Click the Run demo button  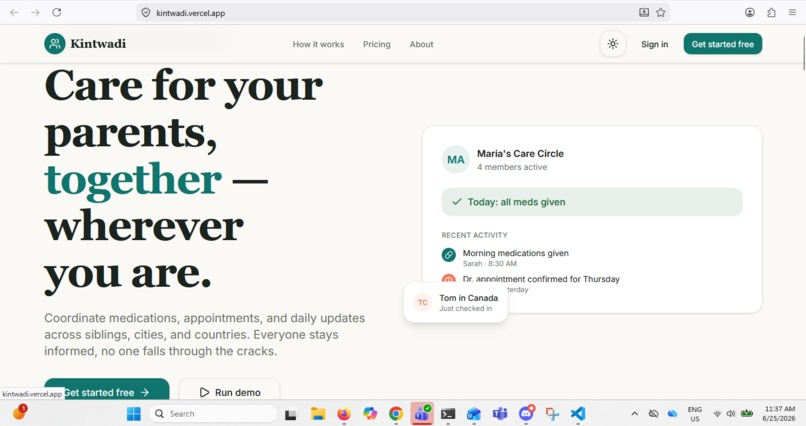point(230,390)
